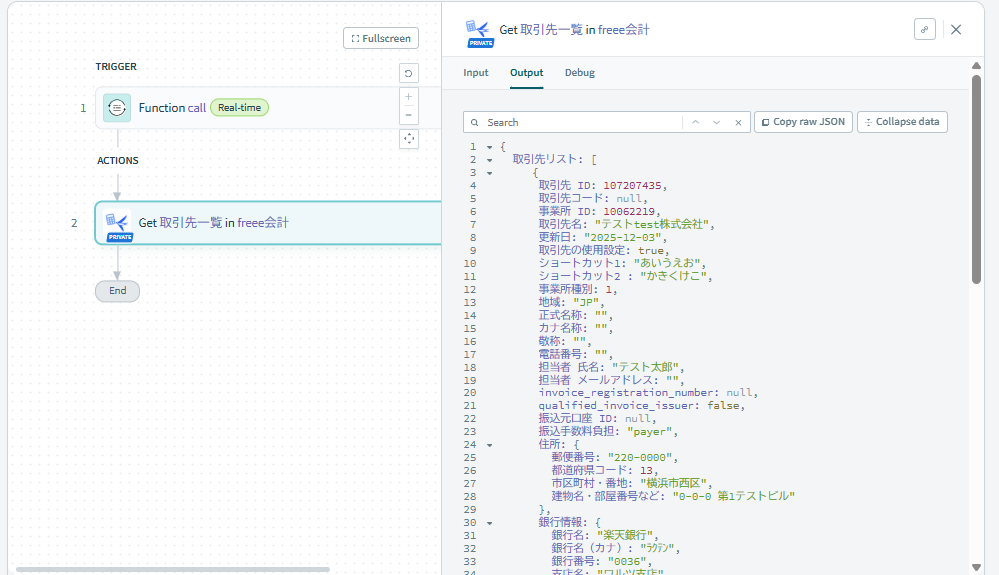Viewport: 999px width, 575px height.
Task: Zoom in with the plus icon
Action: 408,97
